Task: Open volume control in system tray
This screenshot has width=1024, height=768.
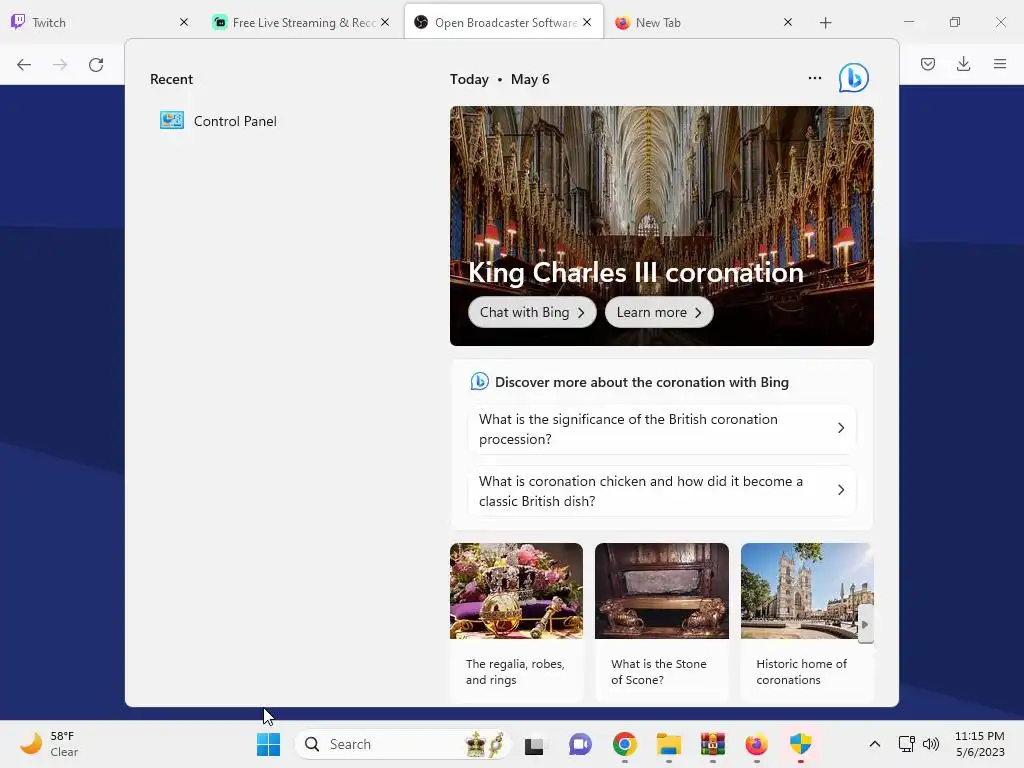Action: tap(931, 744)
